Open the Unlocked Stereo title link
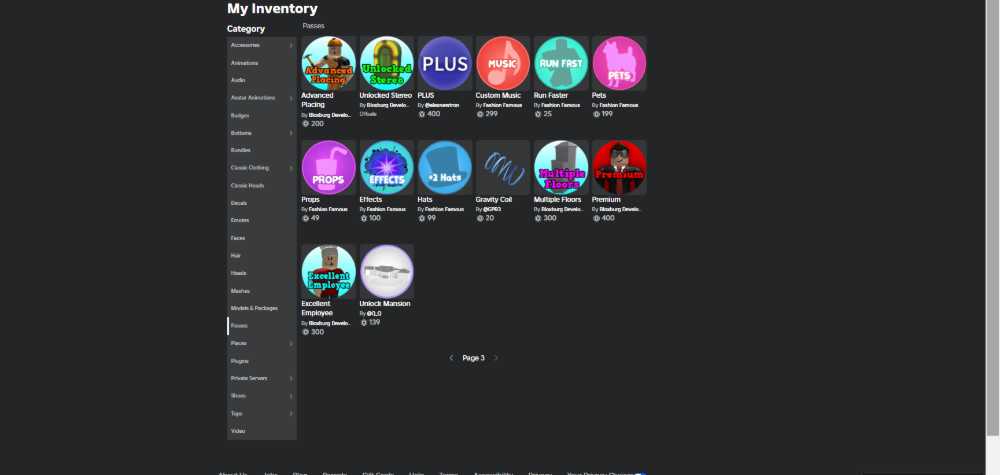This screenshot has width=1000, height=475. click(x=386, y=96)
